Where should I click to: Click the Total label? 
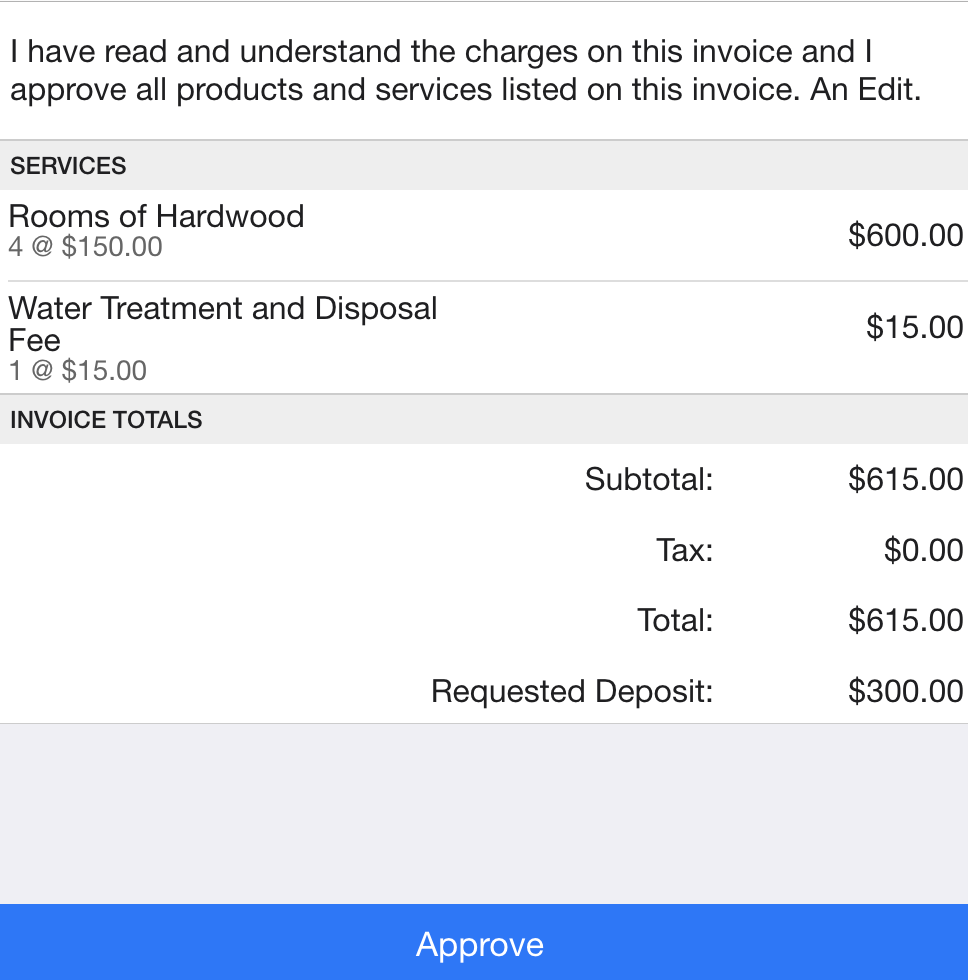(675, 620)
